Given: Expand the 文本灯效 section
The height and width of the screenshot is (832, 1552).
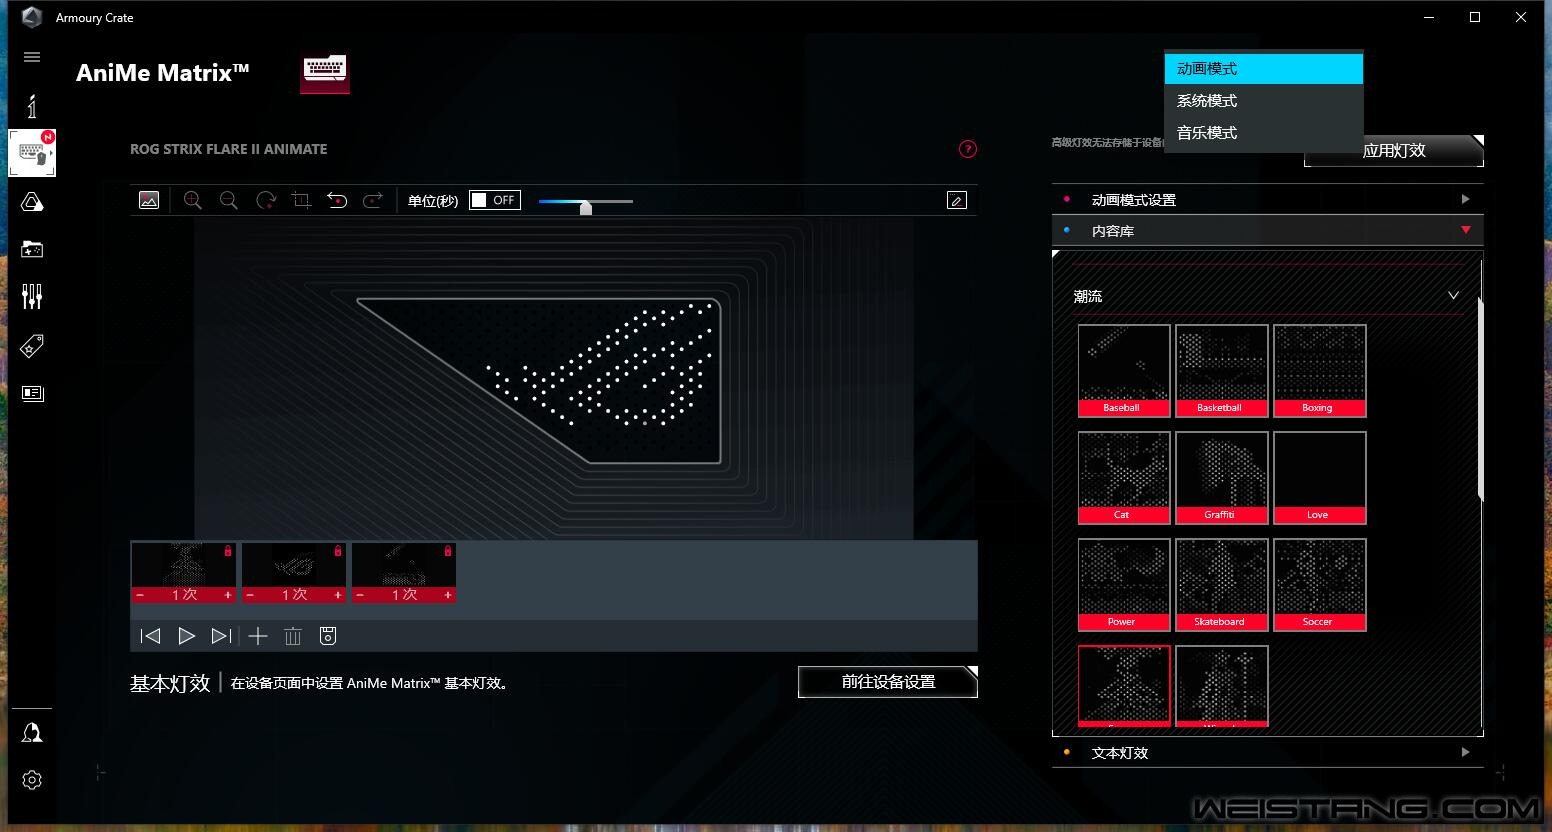Looking at the screenshot, I should tap(1267, 753).
